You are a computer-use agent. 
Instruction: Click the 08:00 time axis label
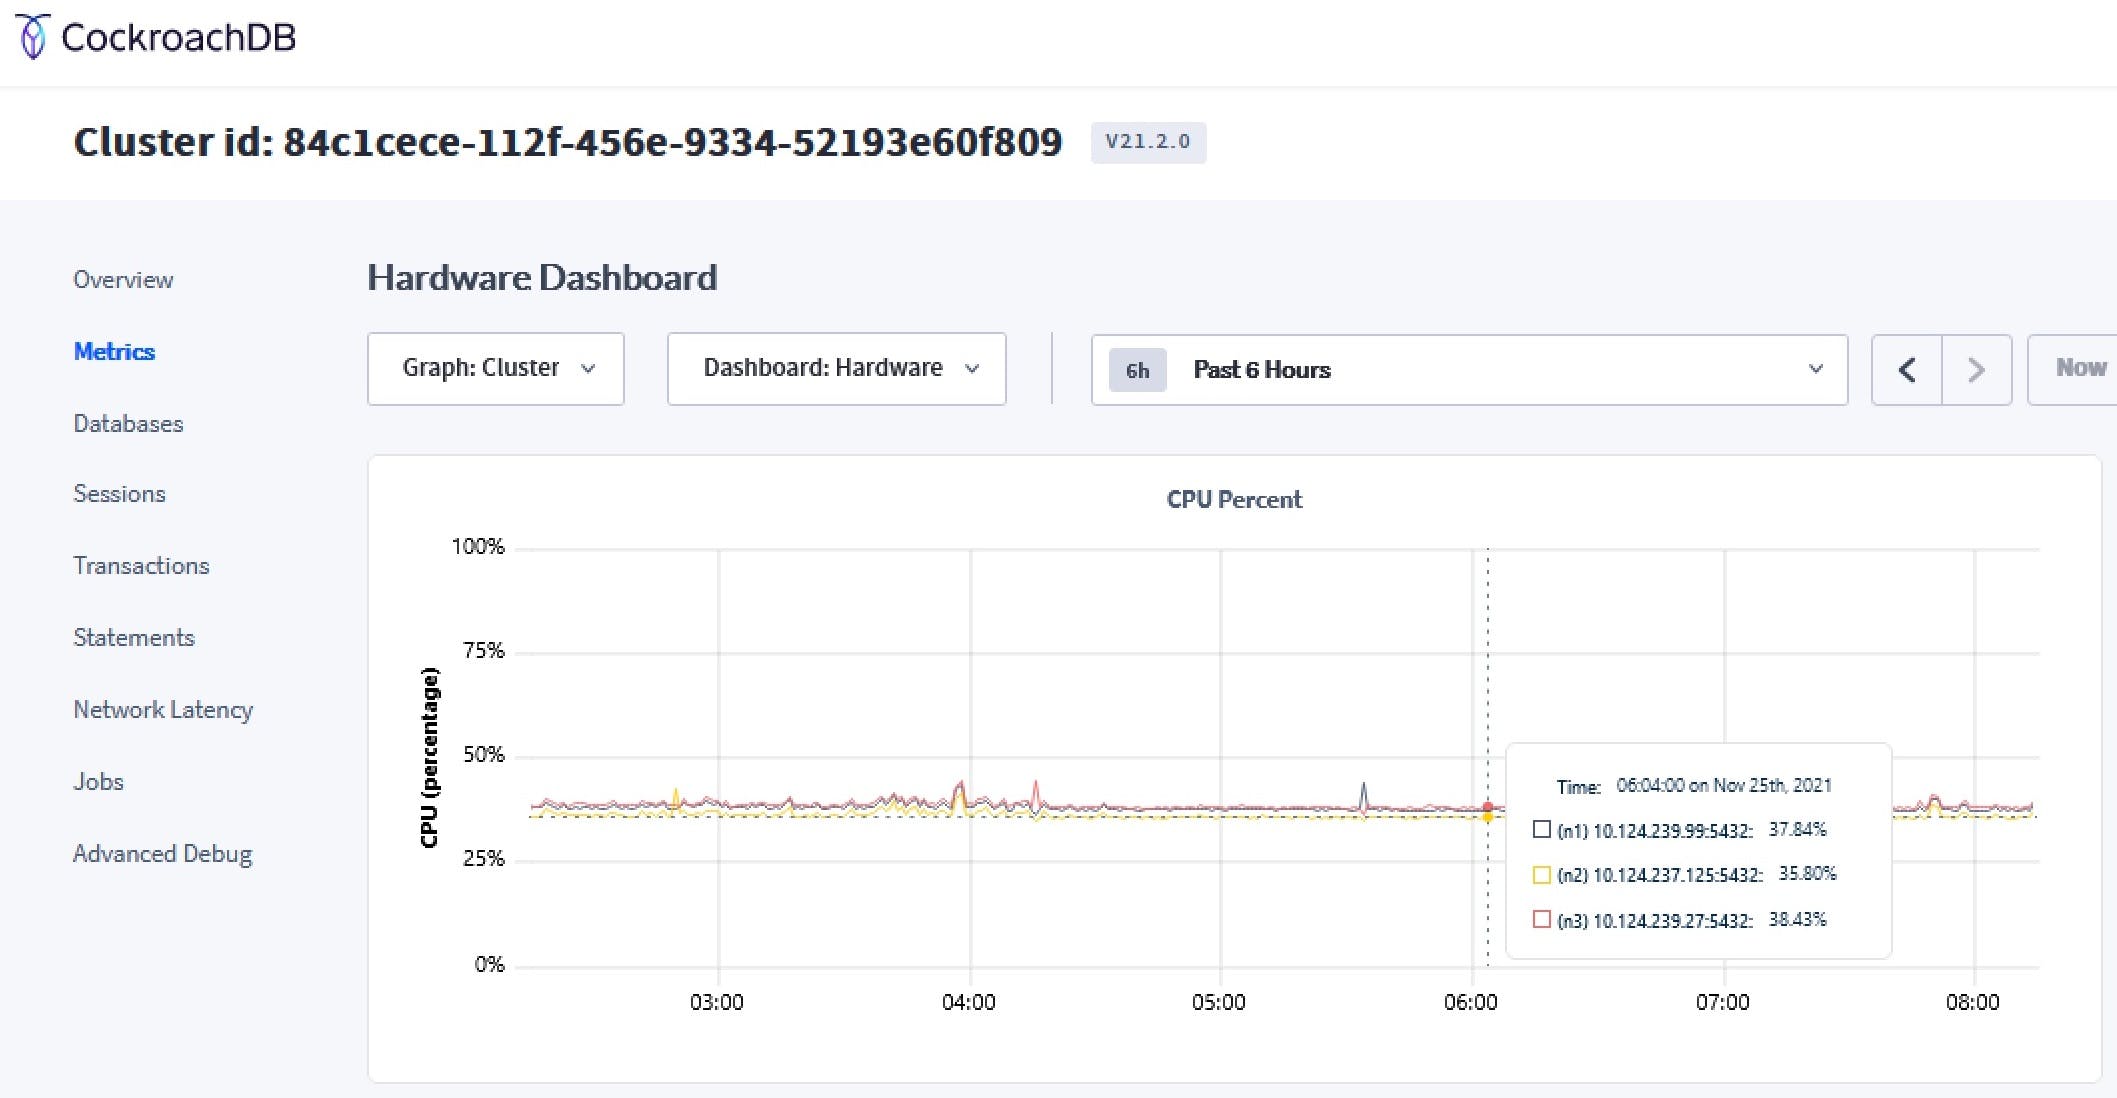pos(1973,1002)
